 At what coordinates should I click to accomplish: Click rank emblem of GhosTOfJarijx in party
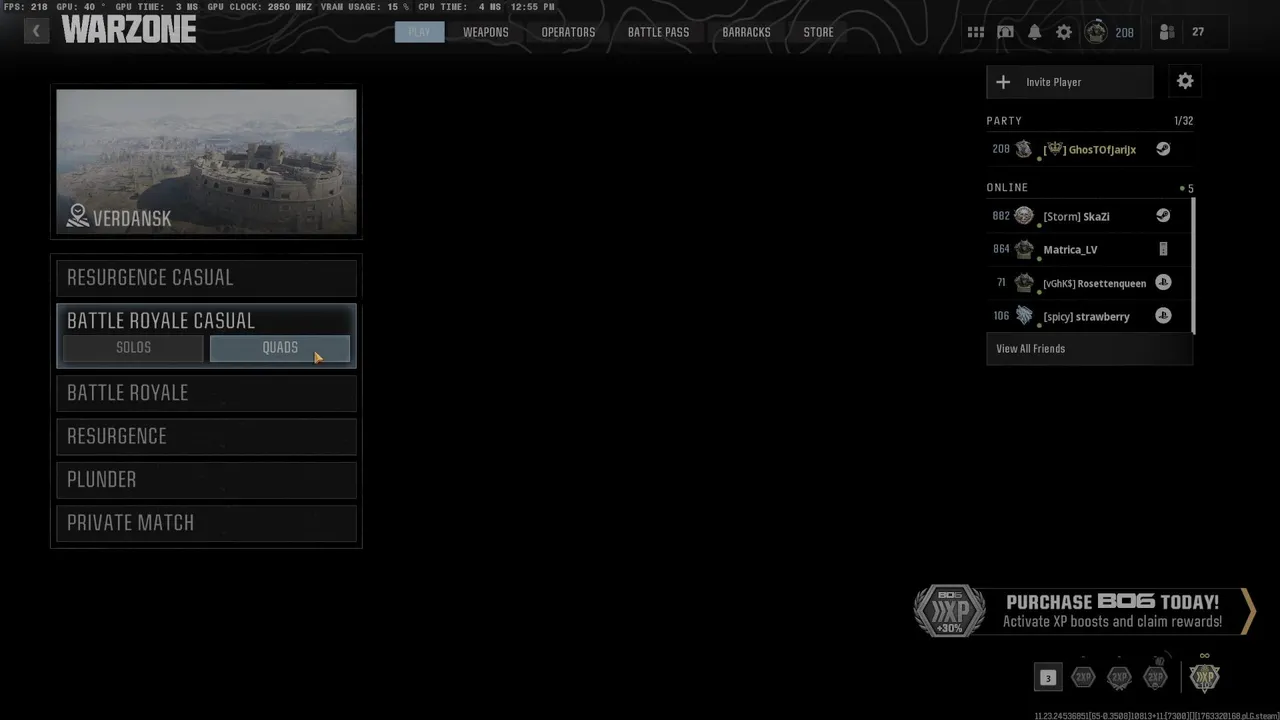tap(1023, 149)
